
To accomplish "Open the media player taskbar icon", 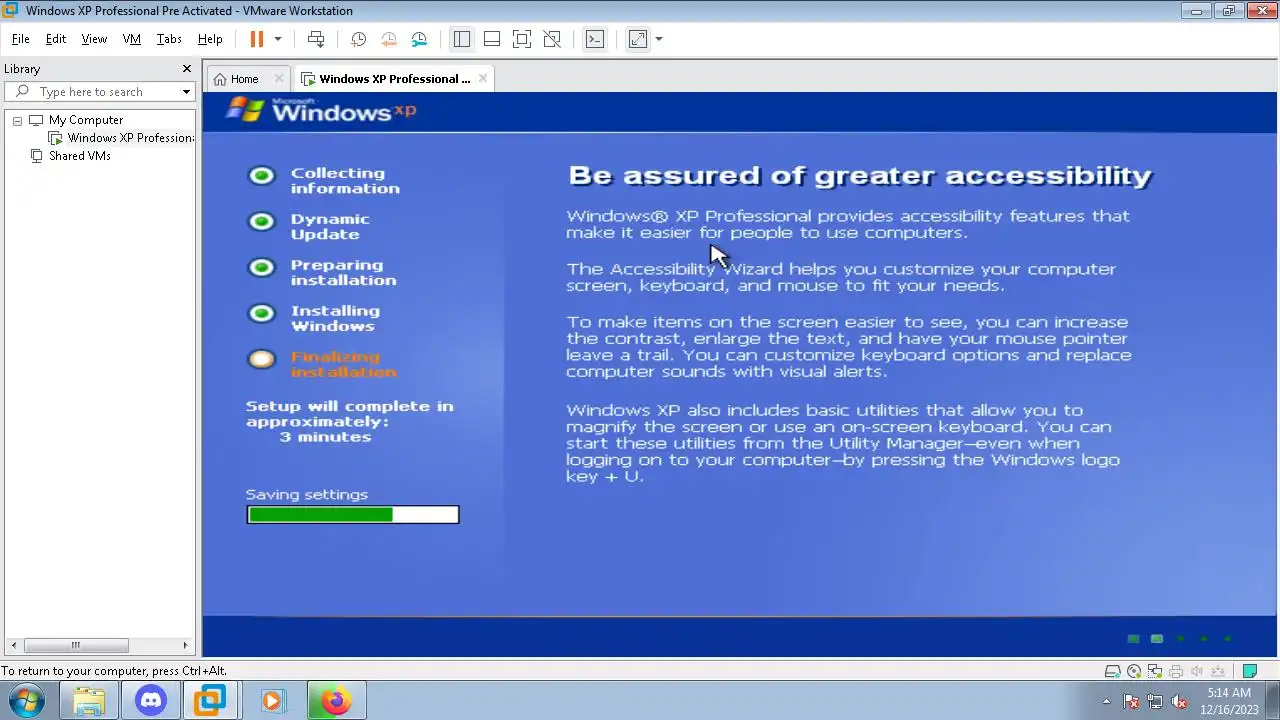I will click(273, 701).
